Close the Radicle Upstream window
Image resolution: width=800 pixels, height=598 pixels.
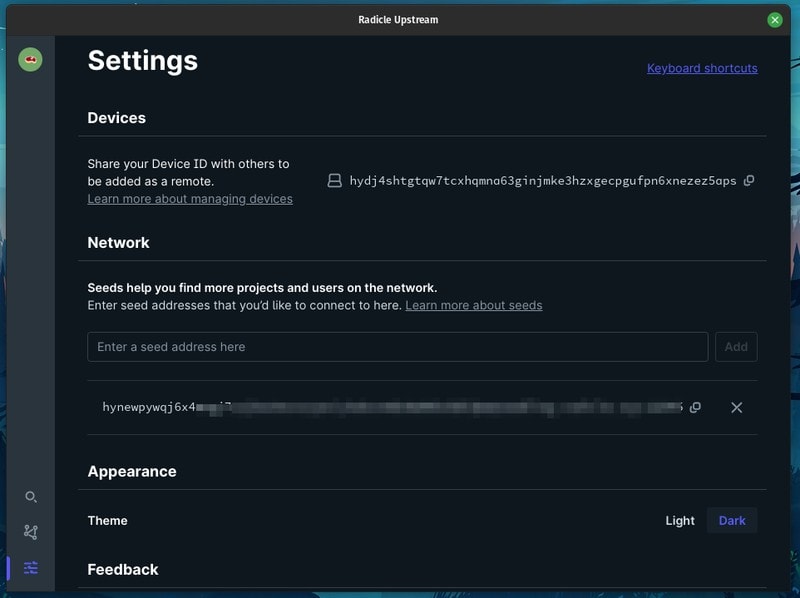point(774,20)
